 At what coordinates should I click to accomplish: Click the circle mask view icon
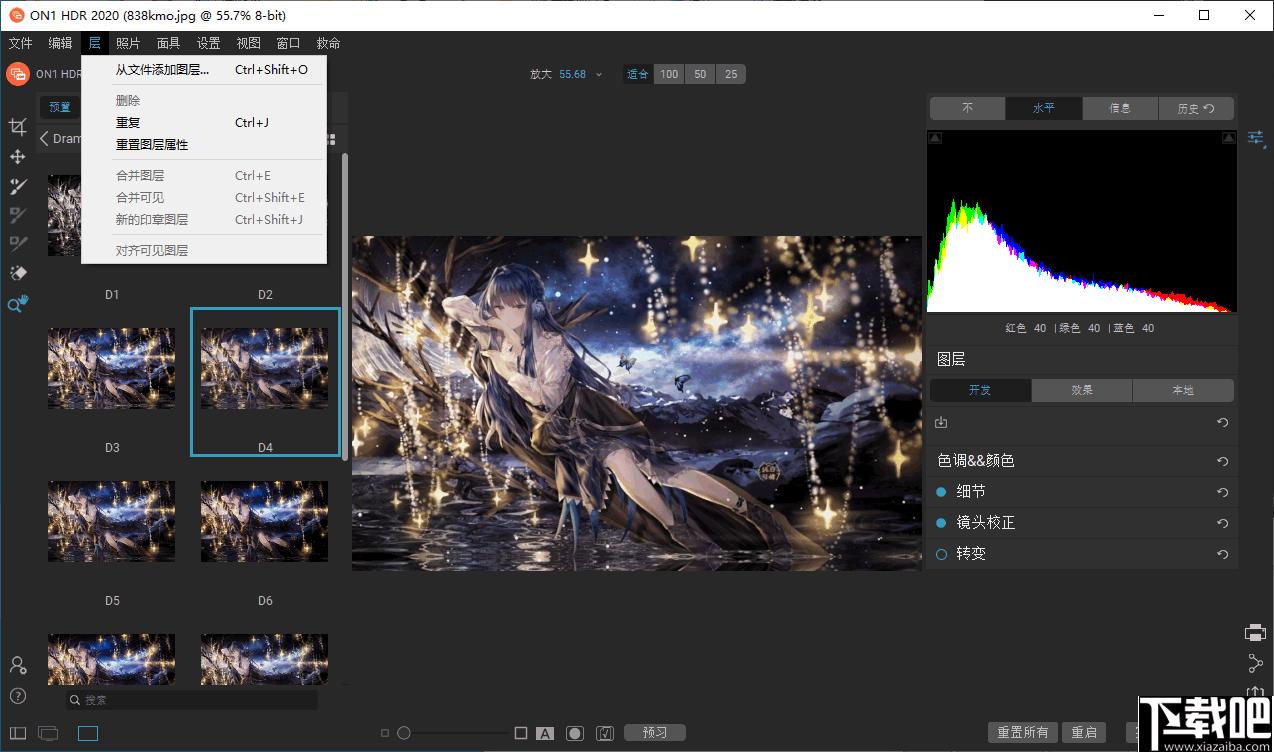coord(575,733)
